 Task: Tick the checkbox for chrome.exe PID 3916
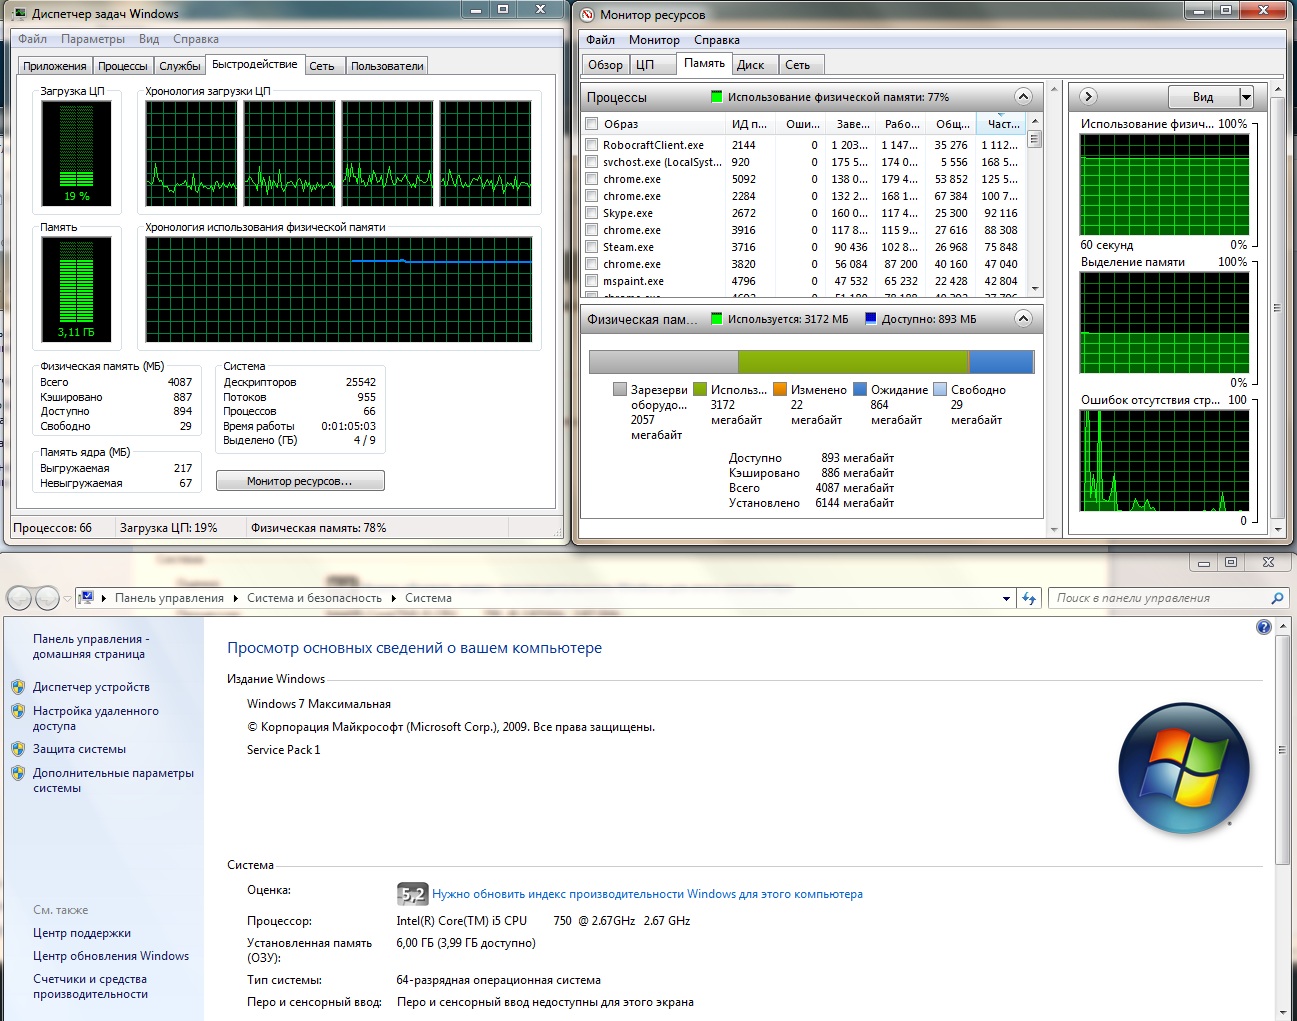pos(592,230)
